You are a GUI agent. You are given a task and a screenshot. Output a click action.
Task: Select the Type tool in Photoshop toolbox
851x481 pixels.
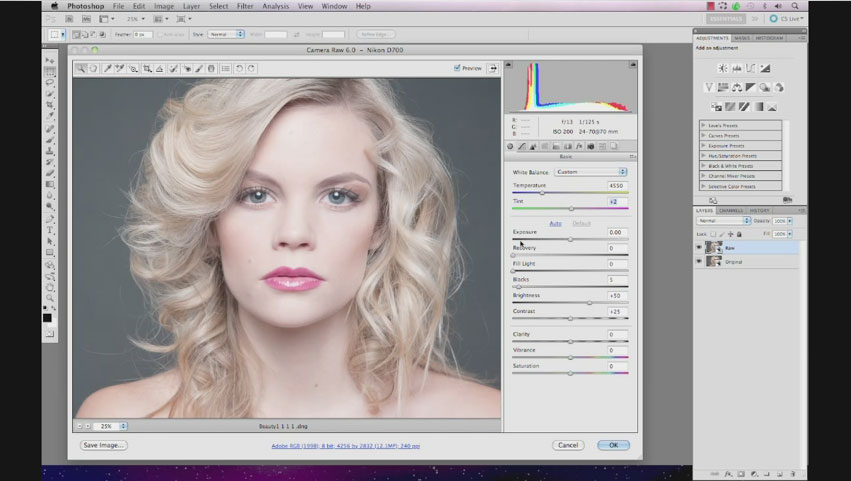(x=49, y=230)
